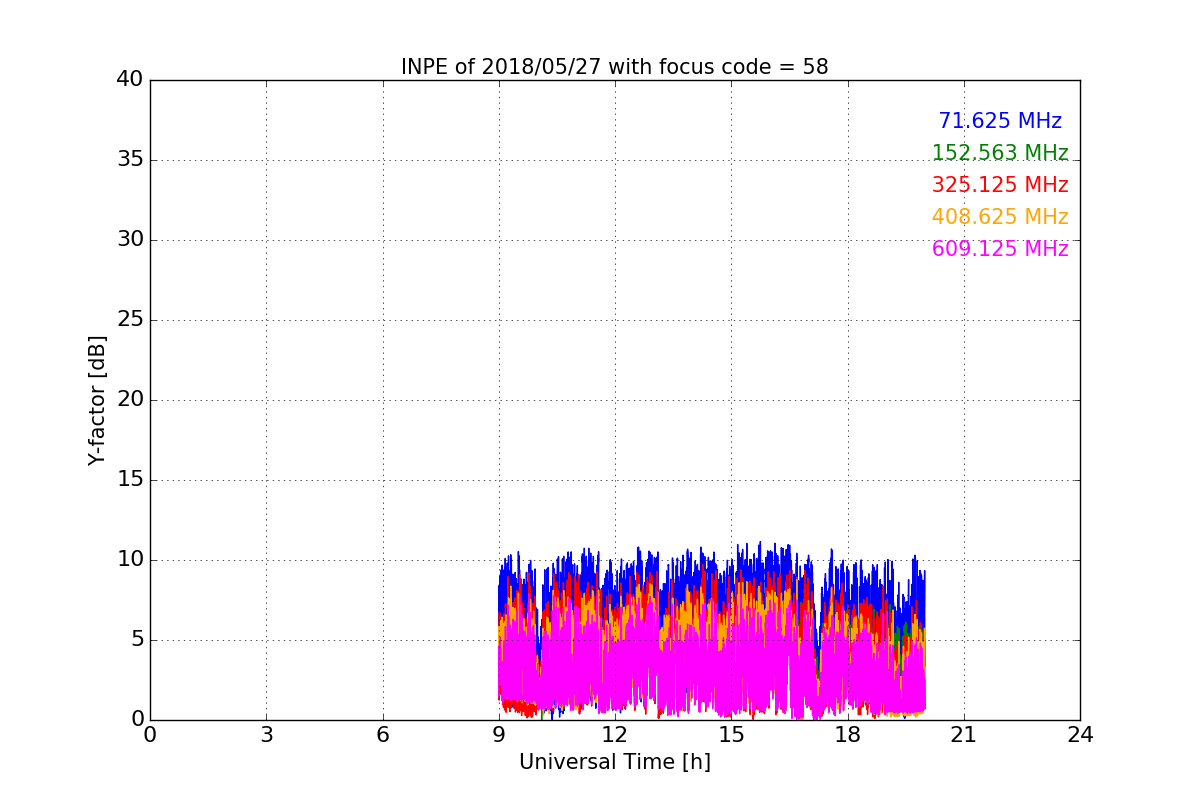Click the Y-factor [dB] axis label

pos(97,400)
